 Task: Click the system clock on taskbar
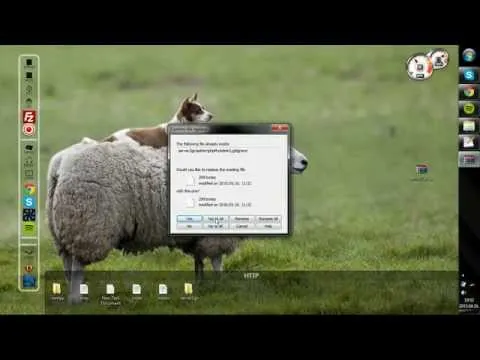coord(469,303)
